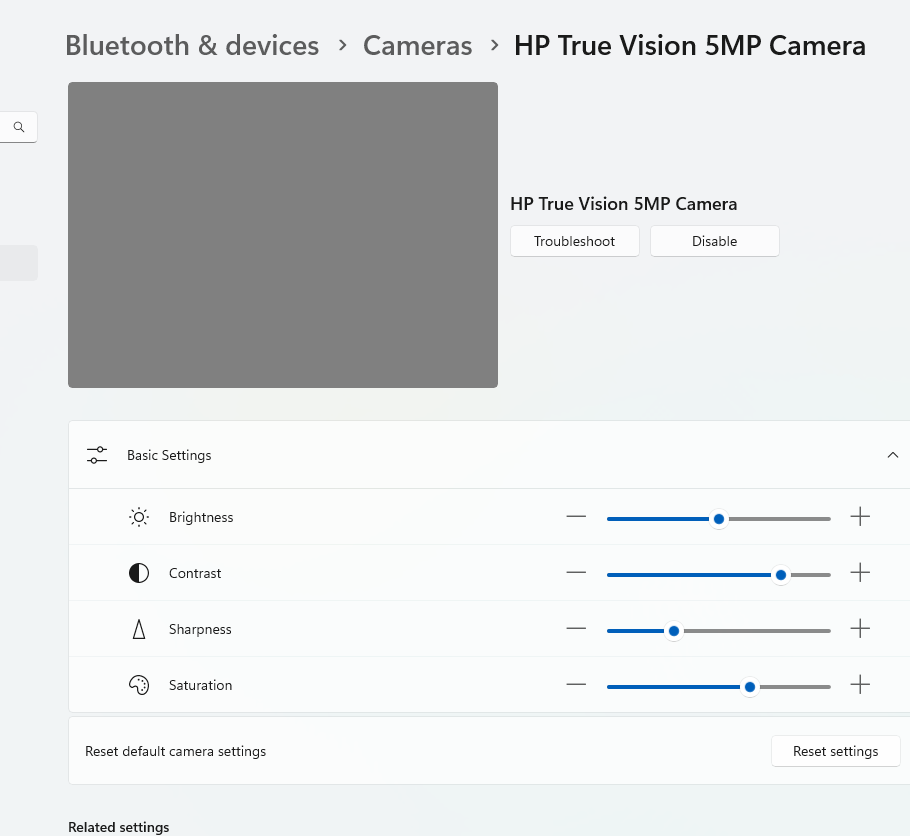
Task: Click the Saturation slider handle
Action: pyautogui.click(x=749, y=686)
